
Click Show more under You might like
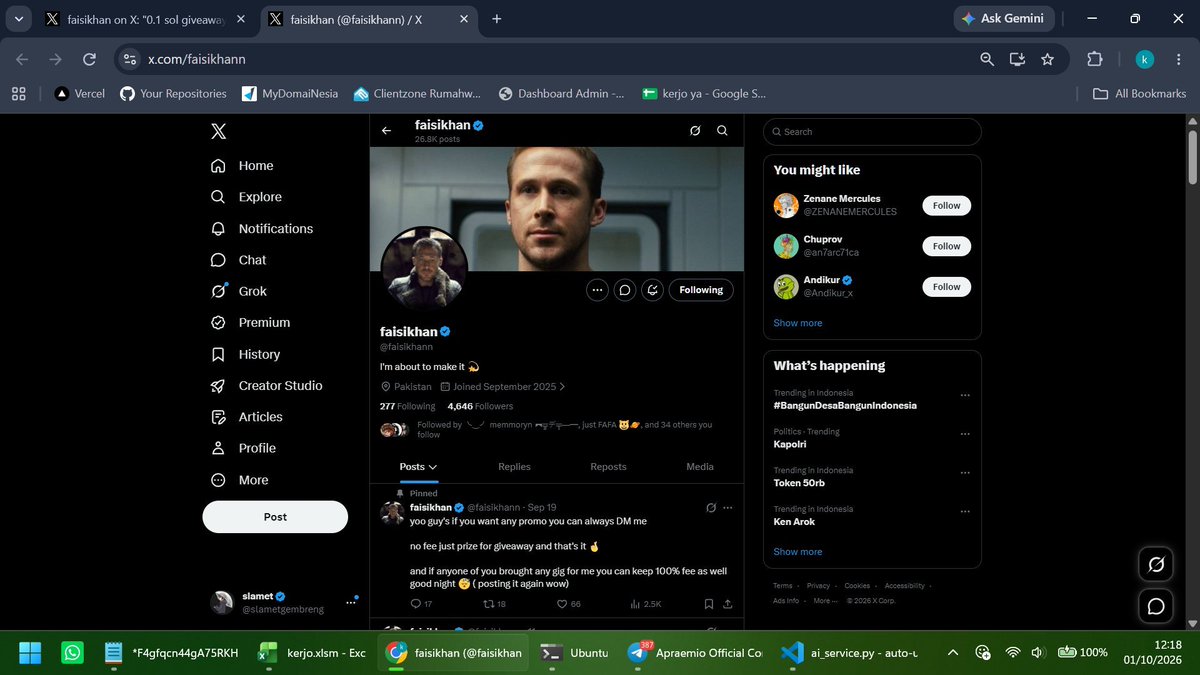(798, 323)
